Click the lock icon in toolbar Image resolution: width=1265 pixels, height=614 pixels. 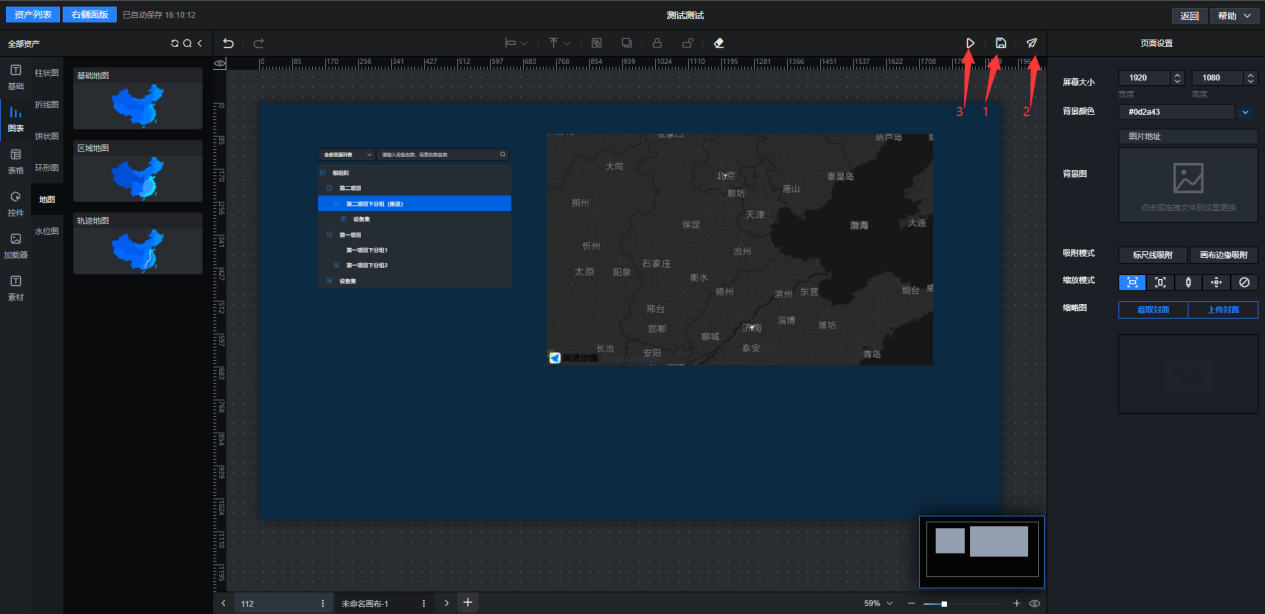click(657, 43)
